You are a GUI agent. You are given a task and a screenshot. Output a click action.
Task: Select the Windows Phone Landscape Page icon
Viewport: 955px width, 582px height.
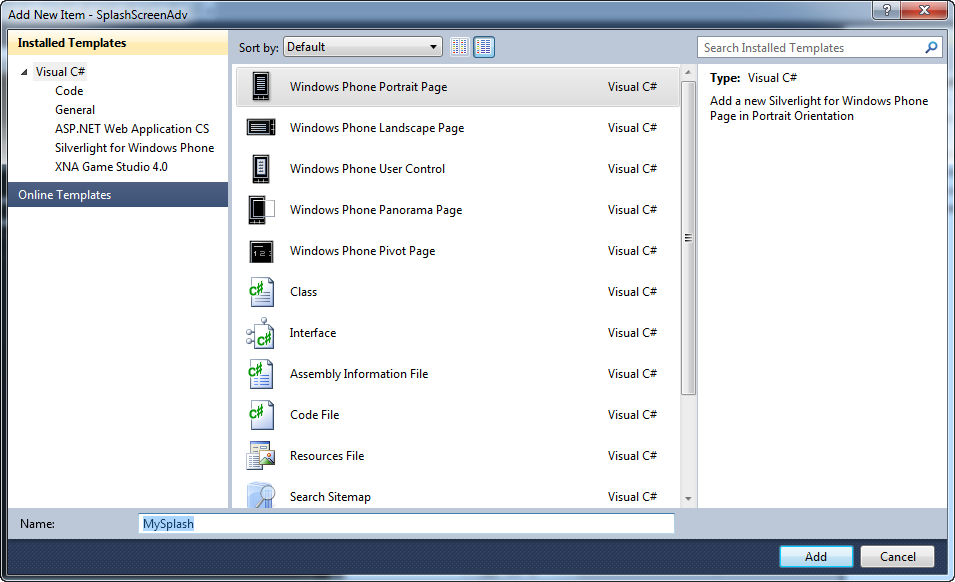pyautogui.click(x=261, y=128)
